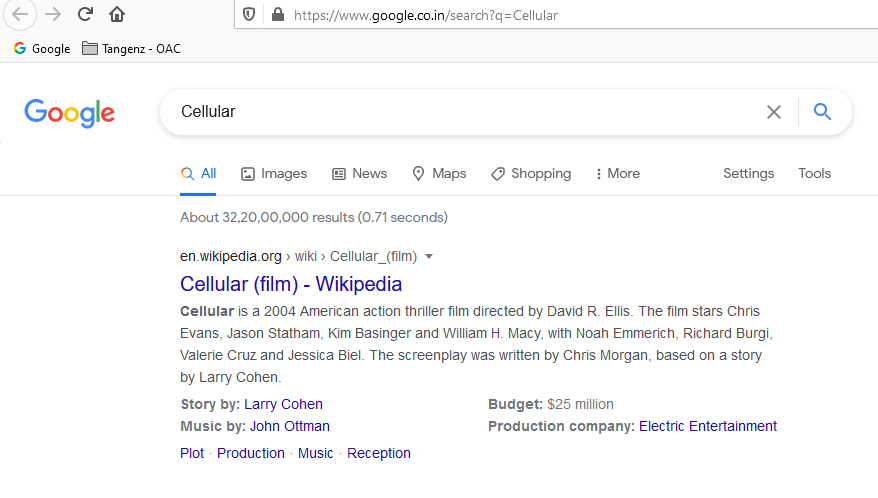Select the Shopping results tab
Viewport: 878px width, 498px height.
[531, 174]
